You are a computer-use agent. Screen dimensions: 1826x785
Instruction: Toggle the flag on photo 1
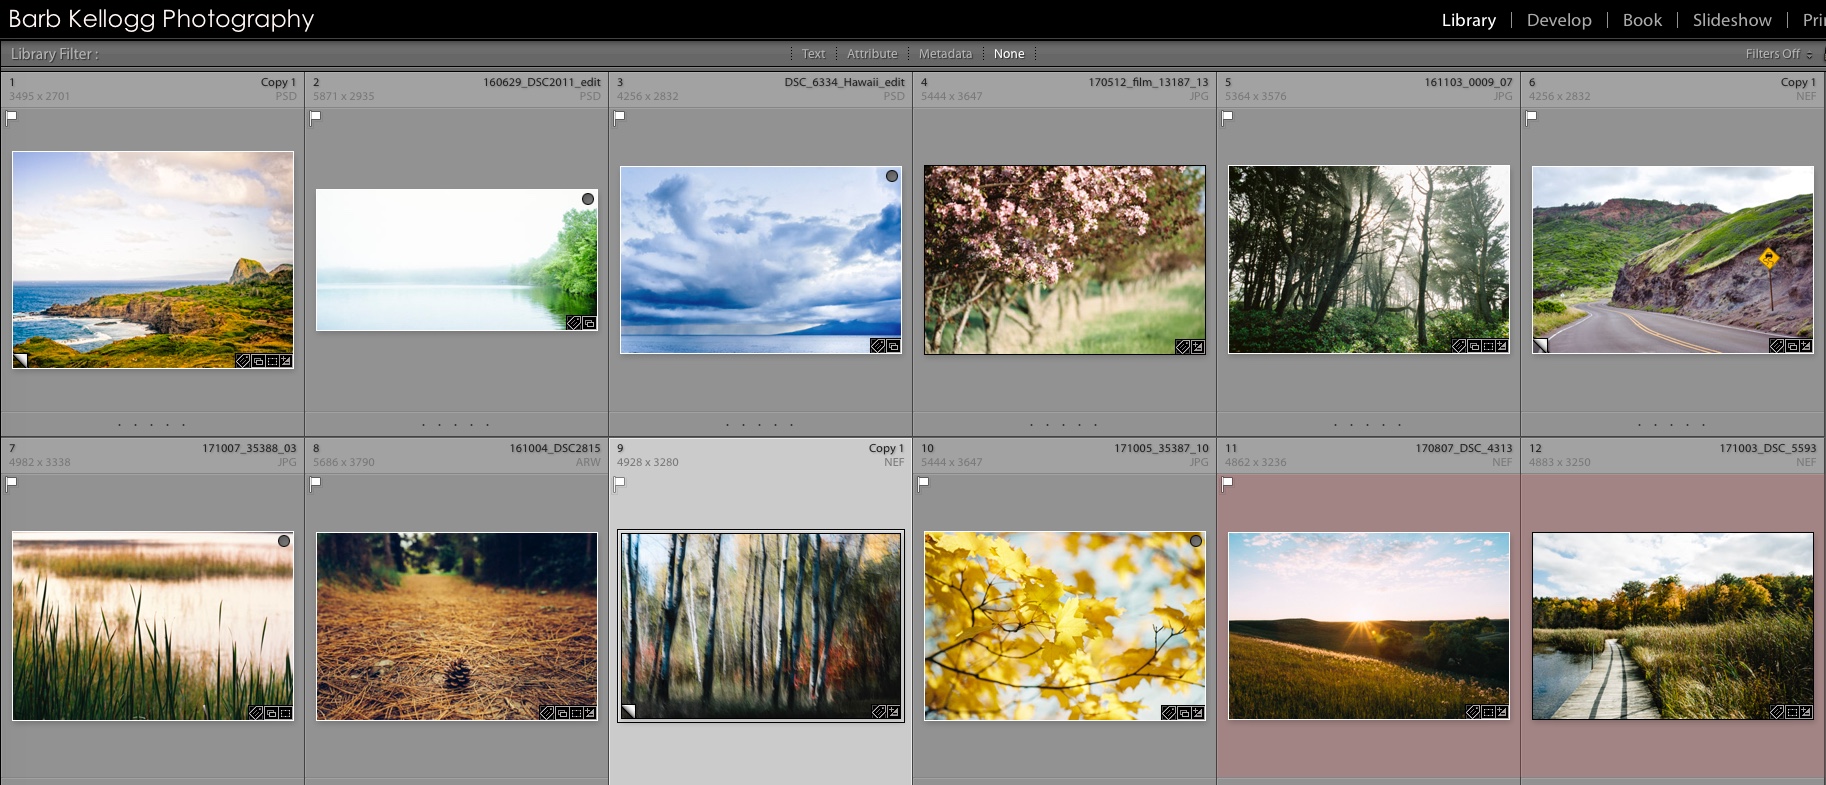(x=11, y=117)
